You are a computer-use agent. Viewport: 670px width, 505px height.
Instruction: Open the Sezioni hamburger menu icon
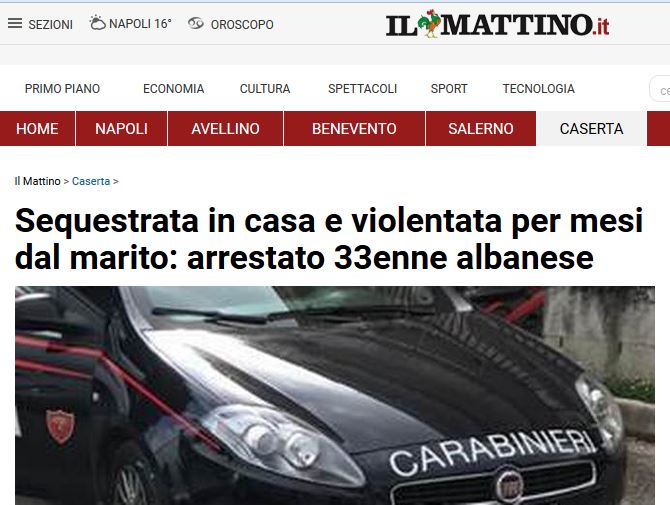pos(15,23)
